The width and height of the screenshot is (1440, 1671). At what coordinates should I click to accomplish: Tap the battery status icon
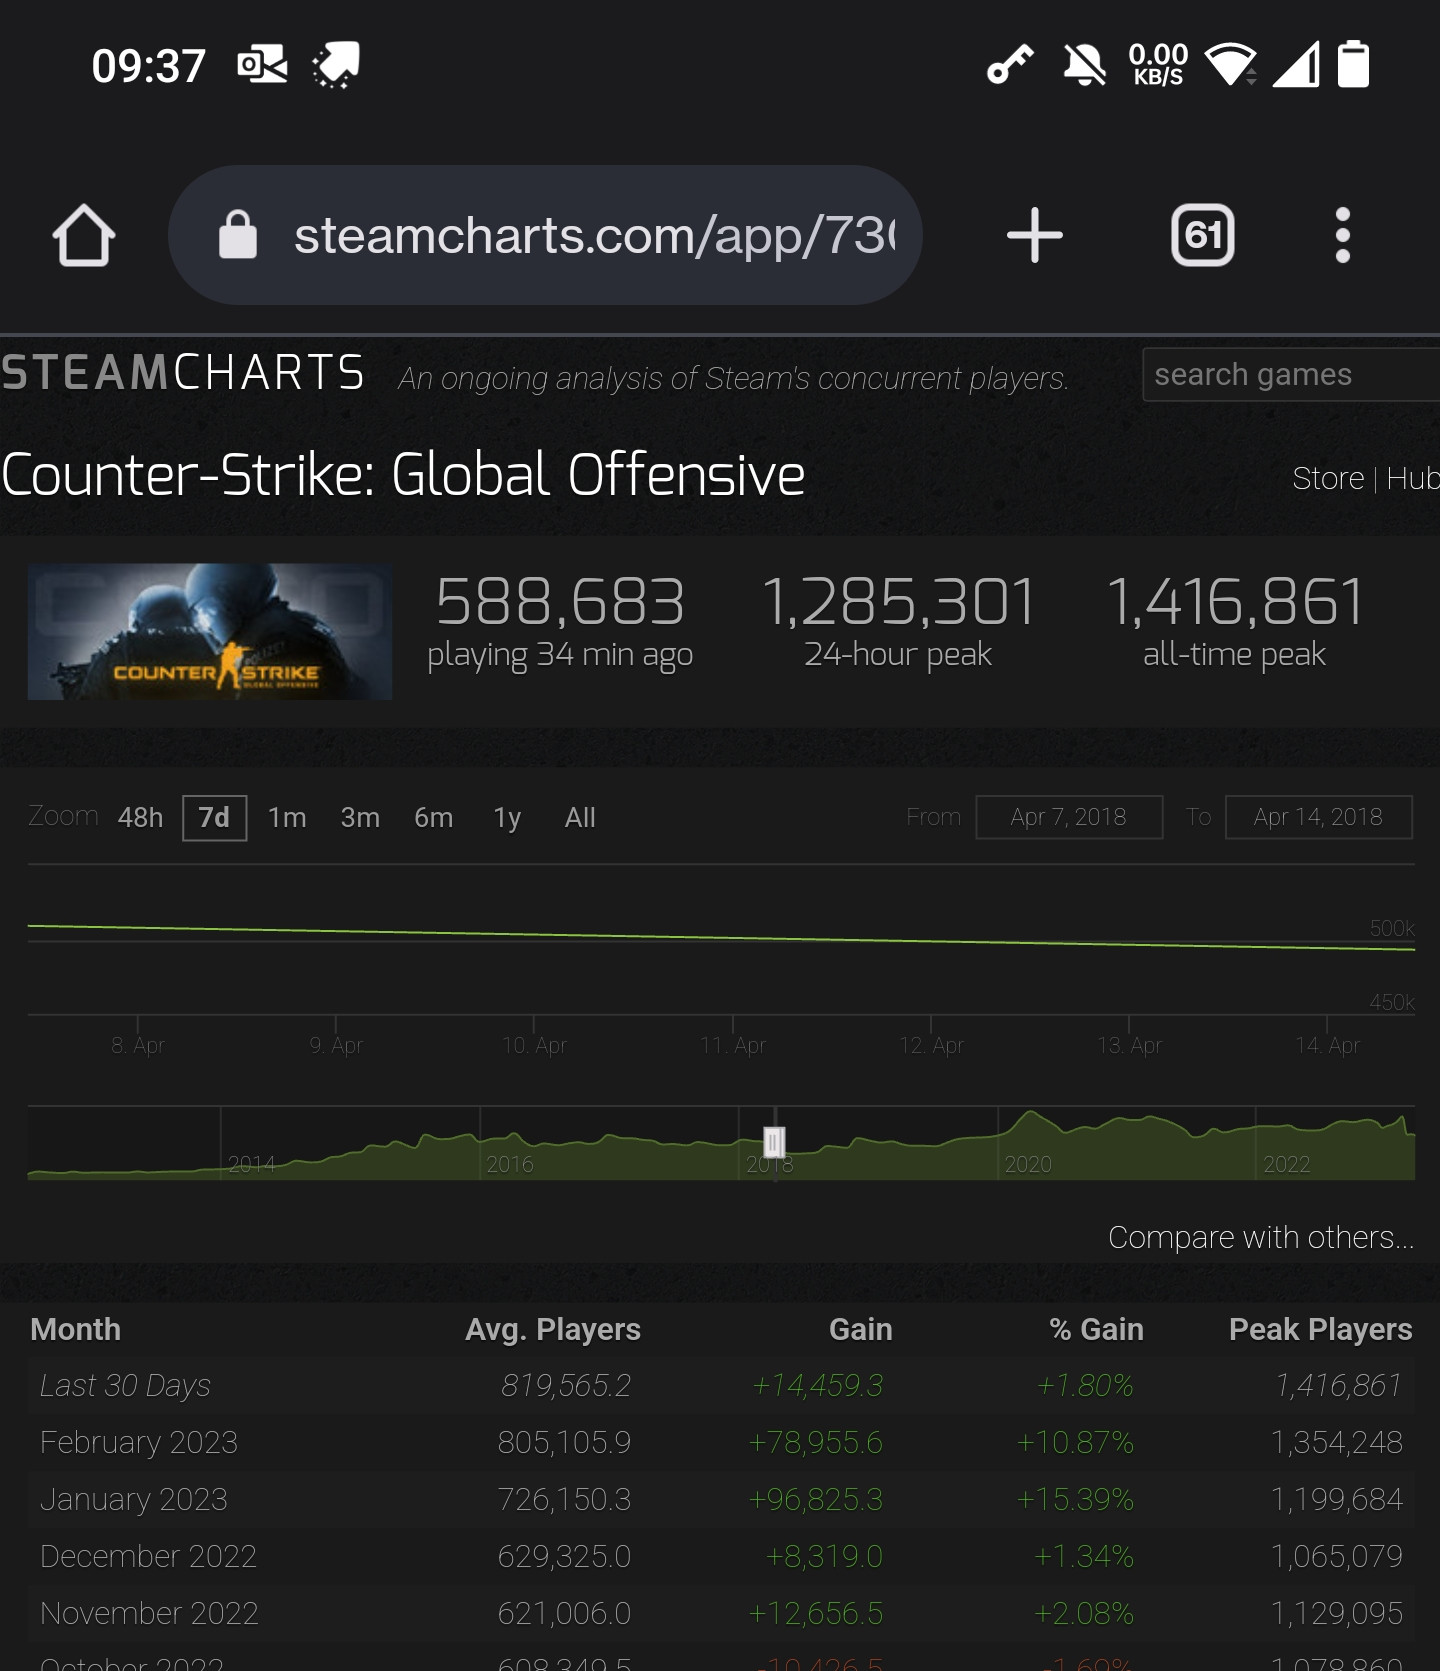pyautogui.click(x=1353, y=64)
